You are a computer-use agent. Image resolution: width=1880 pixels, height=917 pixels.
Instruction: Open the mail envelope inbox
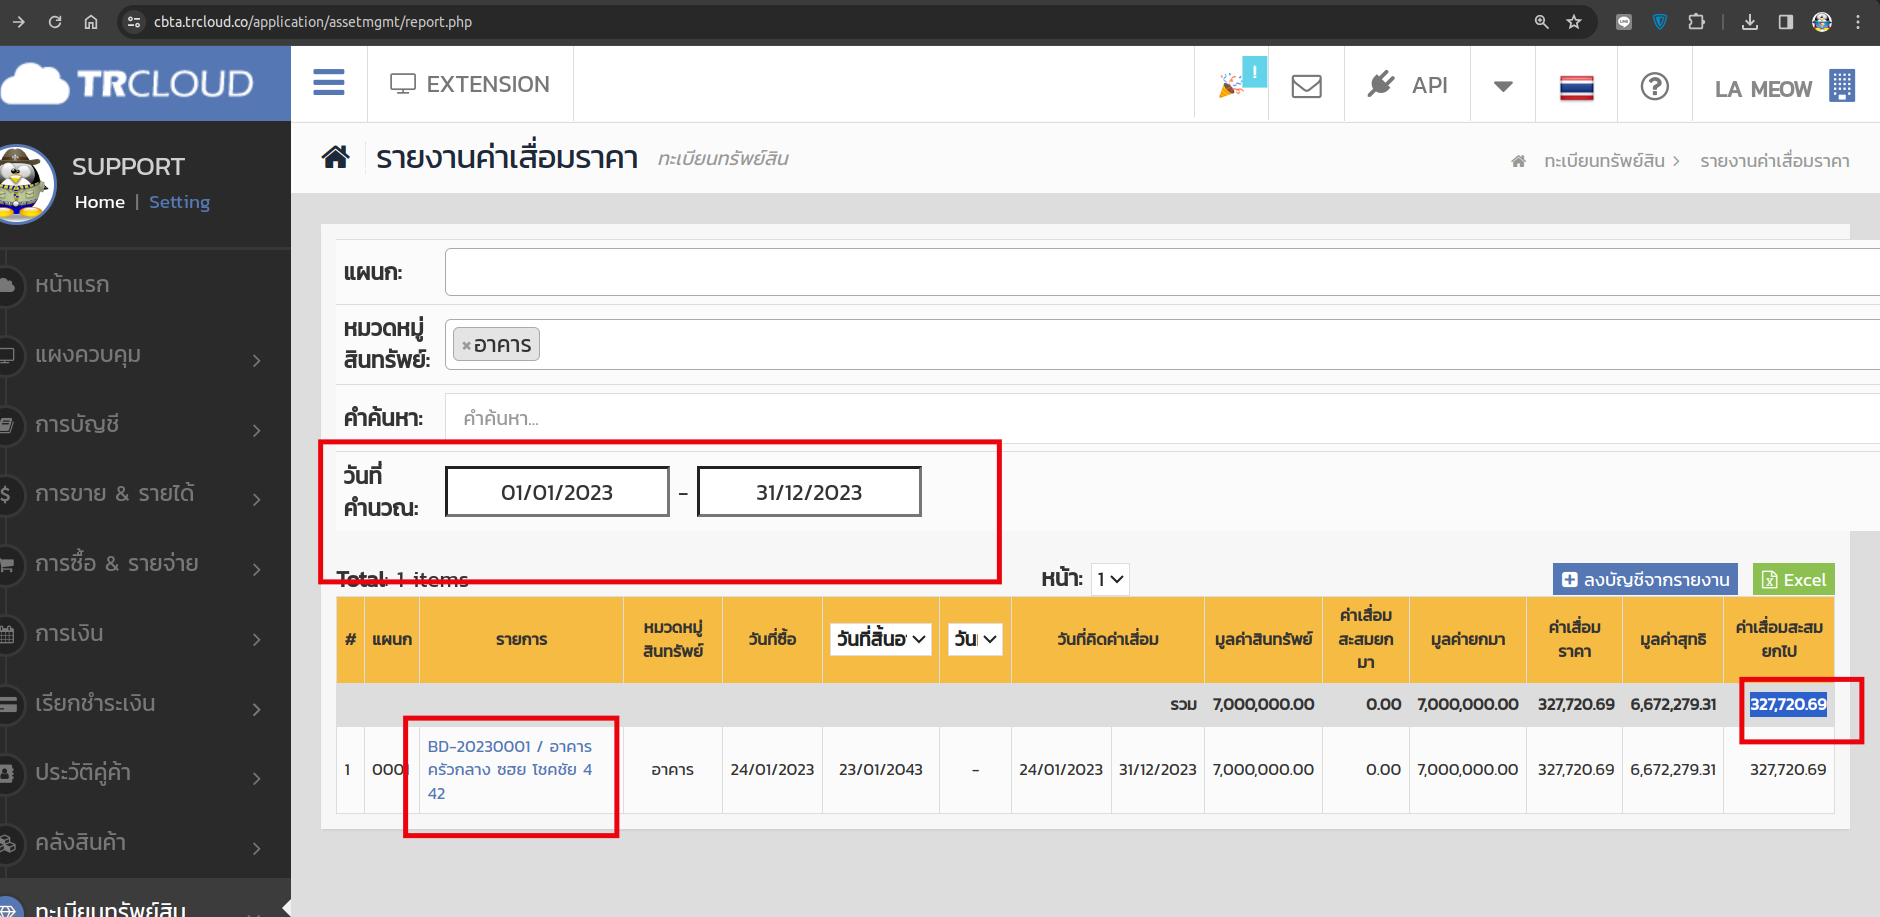point(1306,86)
